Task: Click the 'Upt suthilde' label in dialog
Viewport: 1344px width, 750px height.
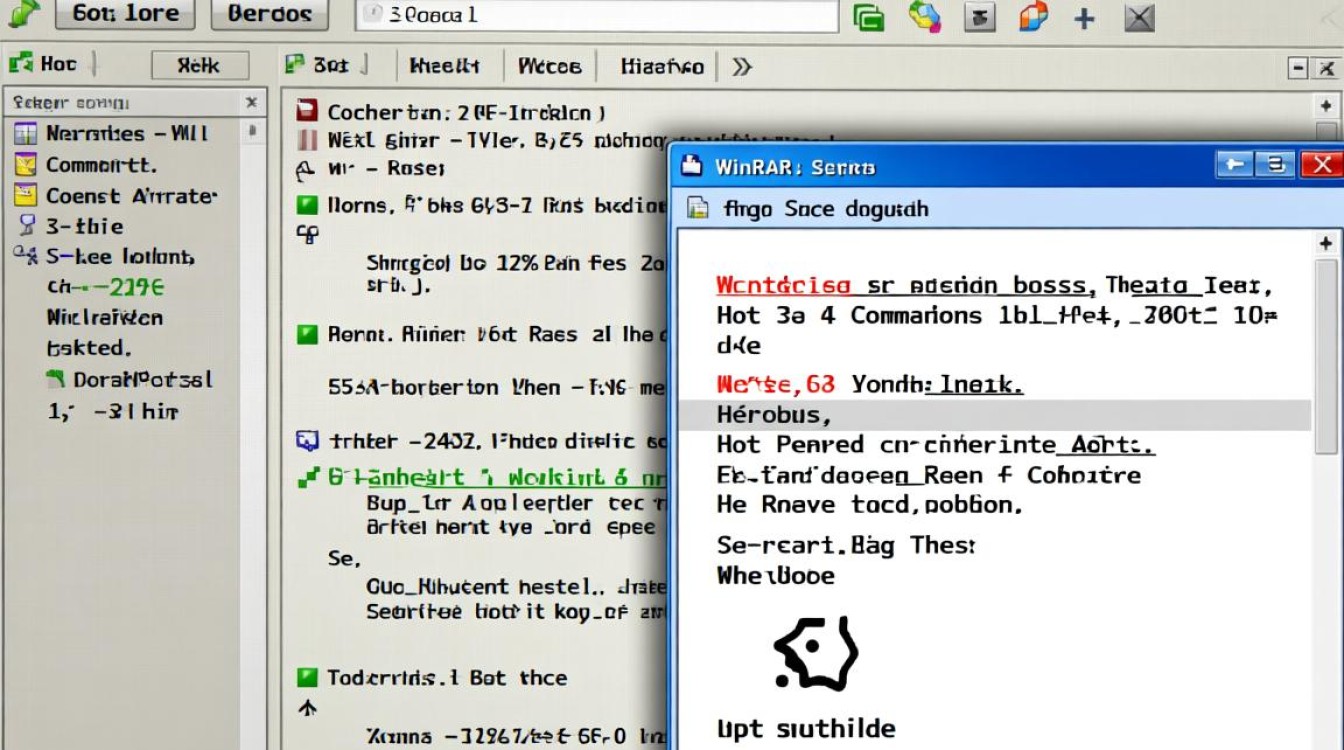Action: click(x=806, y=728)
